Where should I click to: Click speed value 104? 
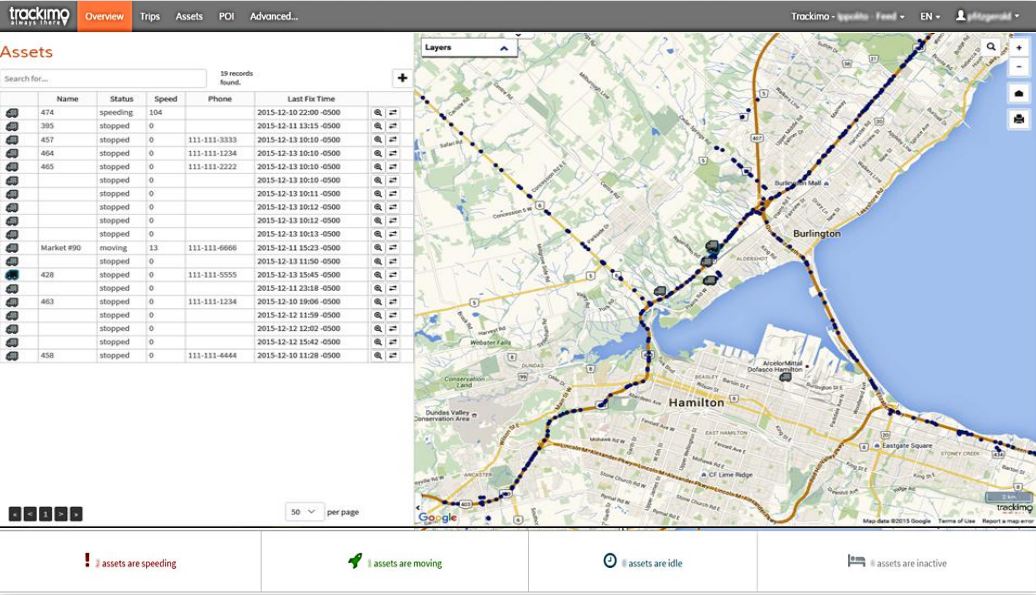tap(155, 113)
